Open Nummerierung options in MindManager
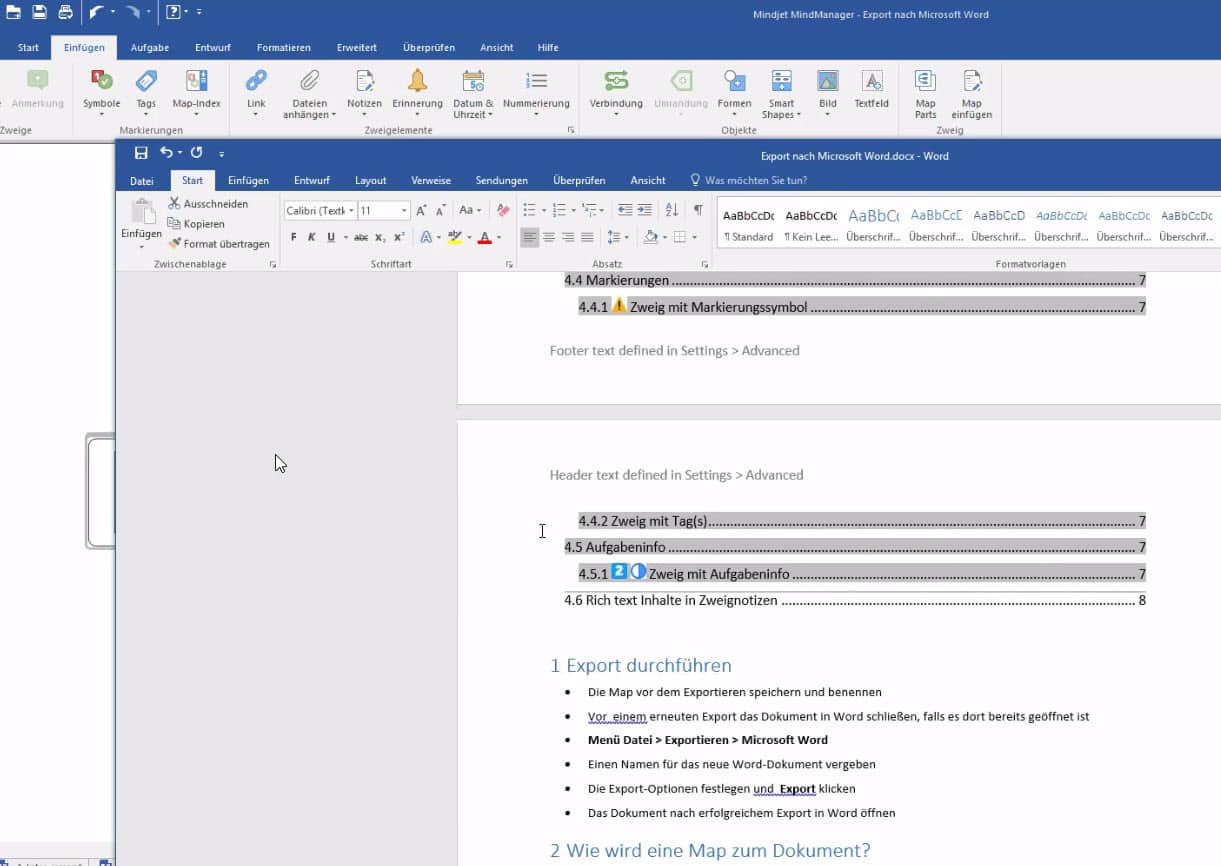 (536, 92)
